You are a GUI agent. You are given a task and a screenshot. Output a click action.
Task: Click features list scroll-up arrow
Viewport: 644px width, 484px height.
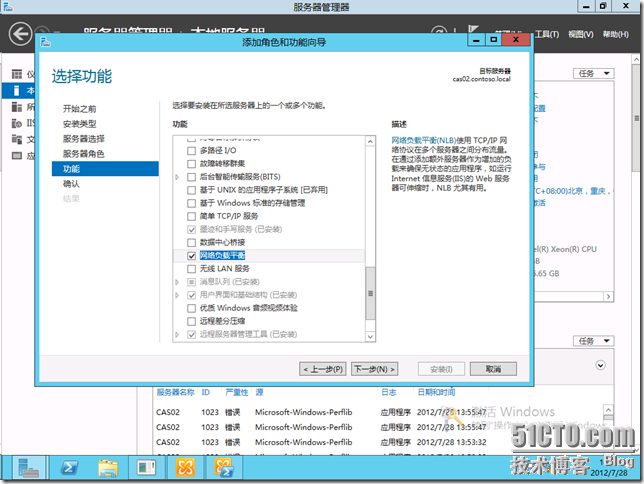tap(370, 141)
